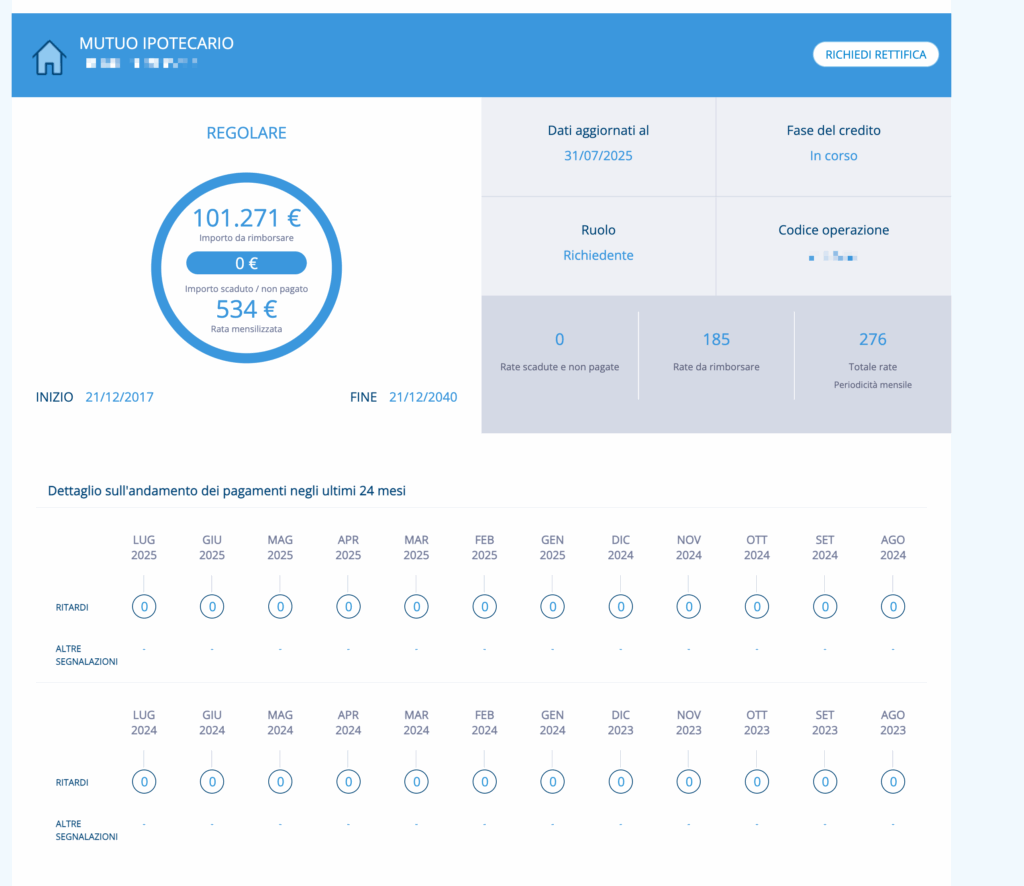Click the 101.271 € amount to repay
This screenshot has width=1024, height=886.
[246, 218]
